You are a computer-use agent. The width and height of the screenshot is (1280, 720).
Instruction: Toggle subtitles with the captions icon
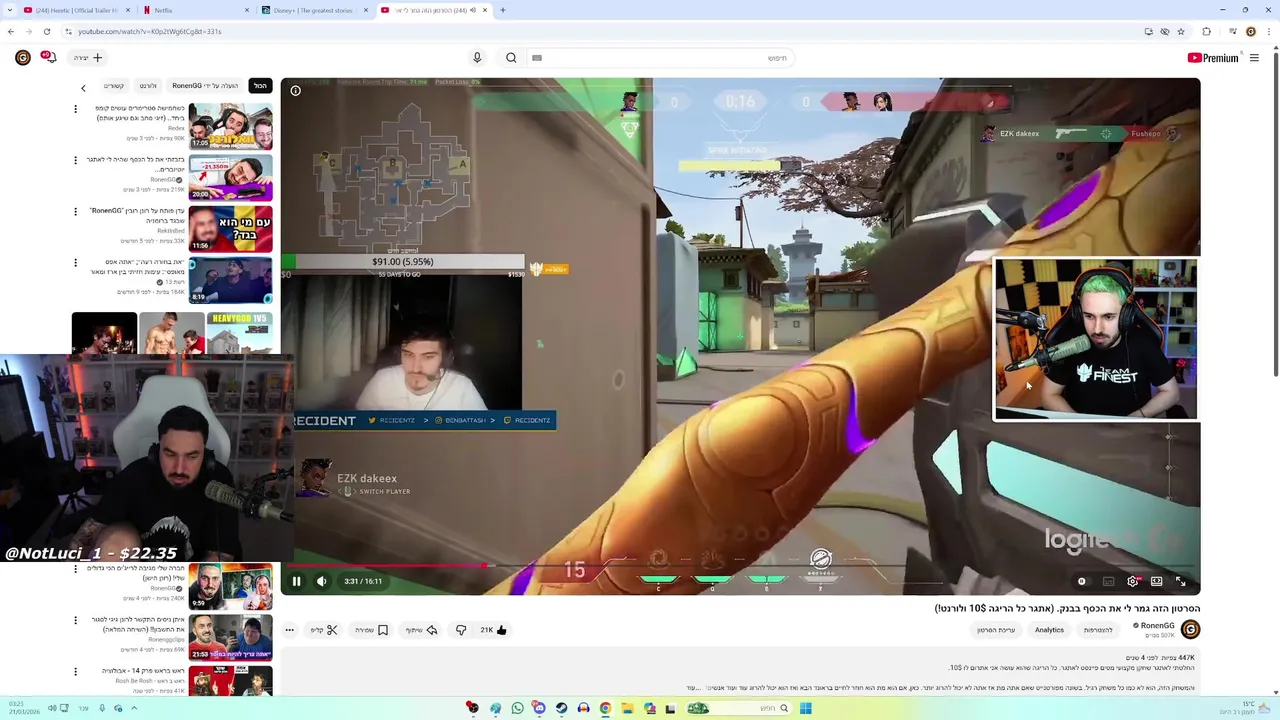1108,581
